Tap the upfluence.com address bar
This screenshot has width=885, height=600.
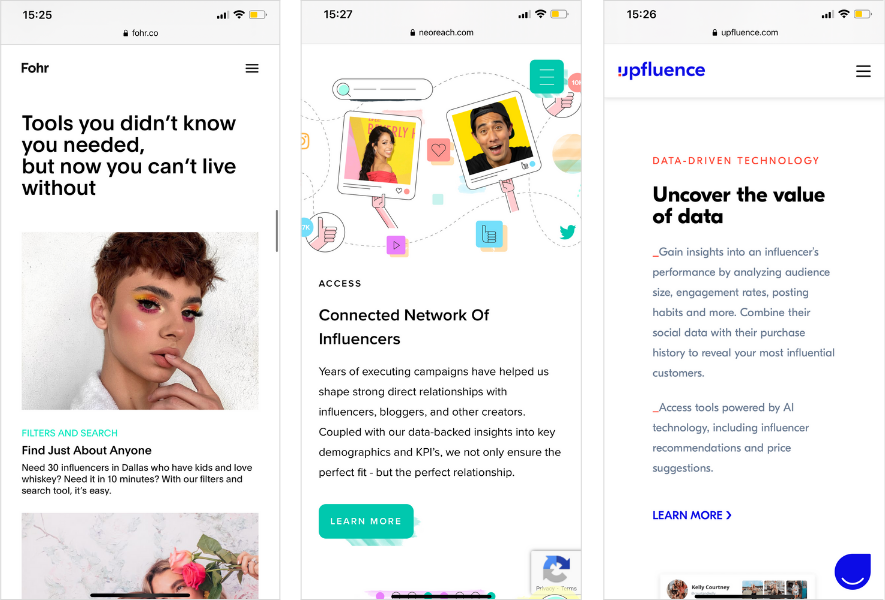pos(744,33)
